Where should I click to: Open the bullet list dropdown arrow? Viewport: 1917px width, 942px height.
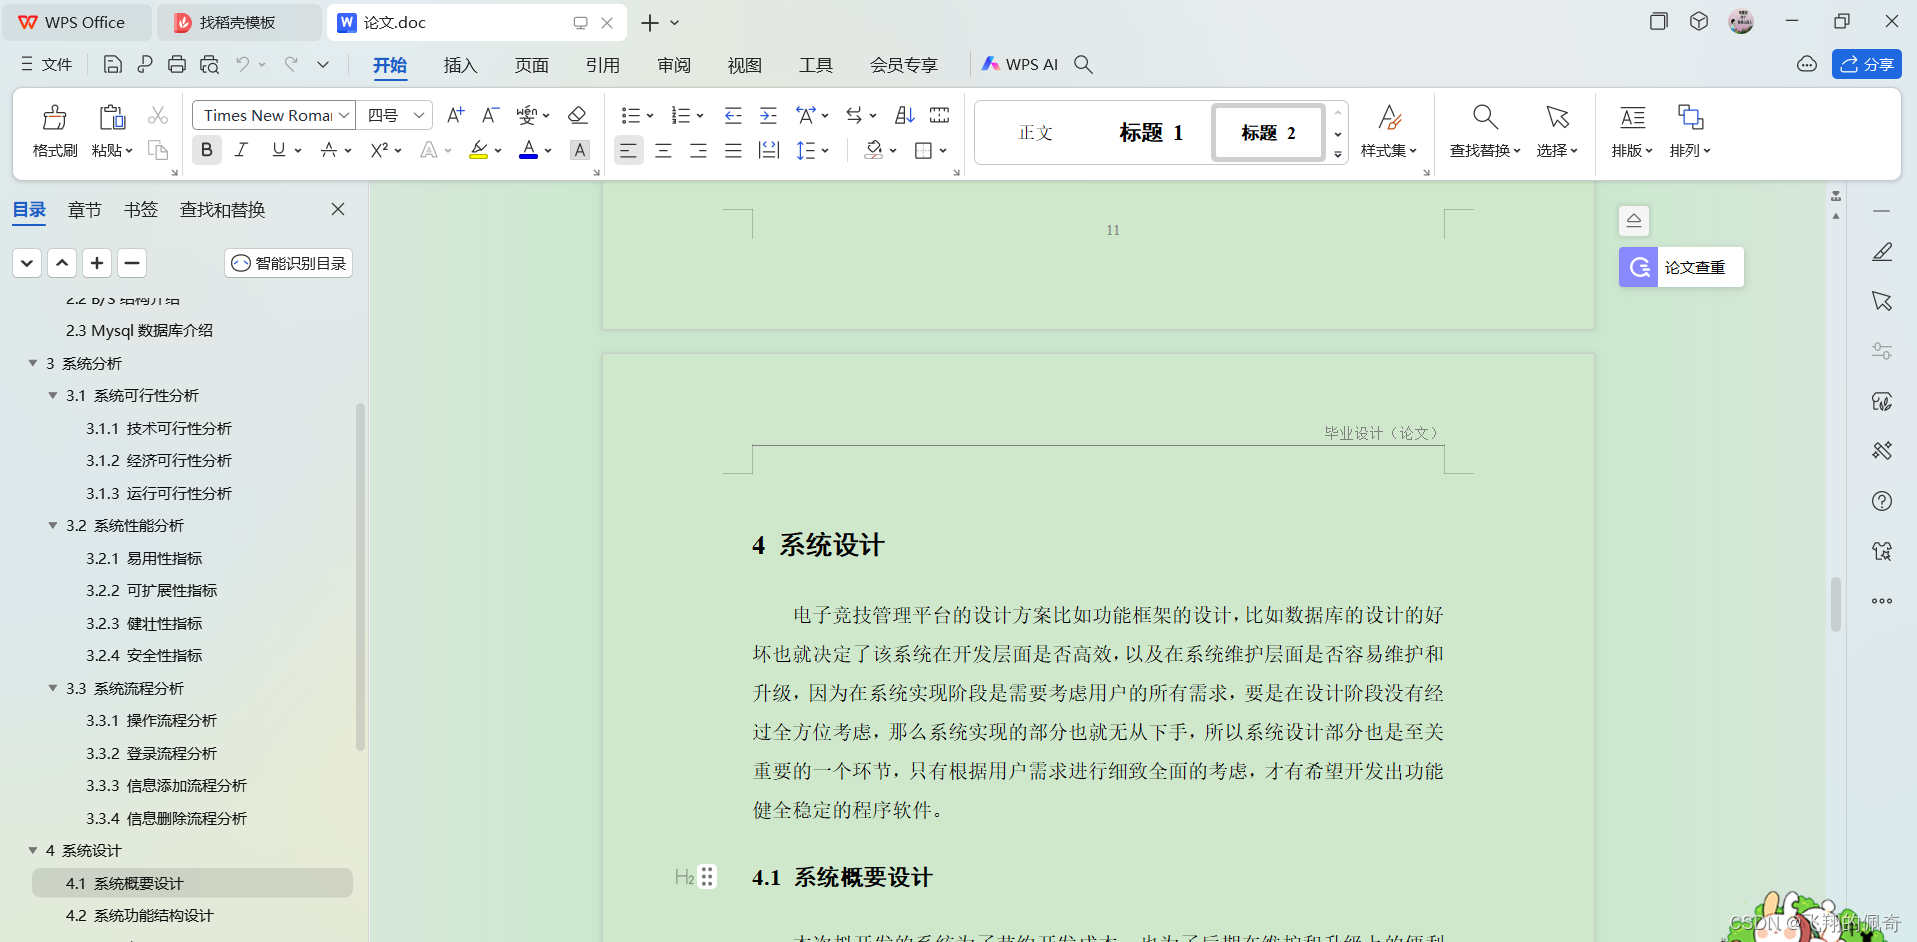(x=650, y=116)
